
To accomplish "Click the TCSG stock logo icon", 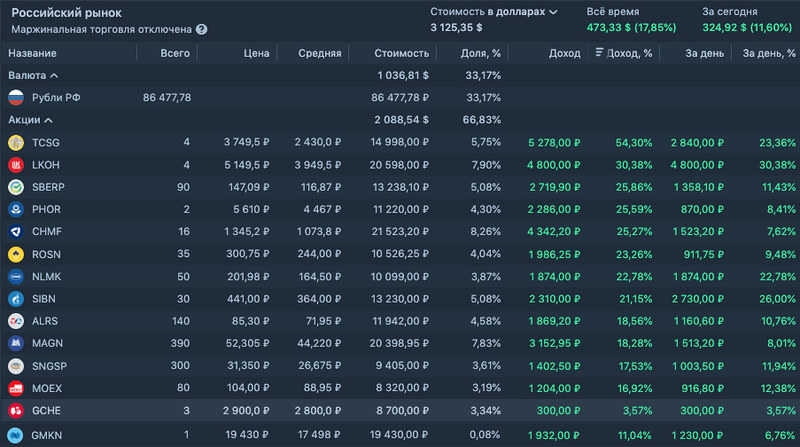I will point(16,142).
